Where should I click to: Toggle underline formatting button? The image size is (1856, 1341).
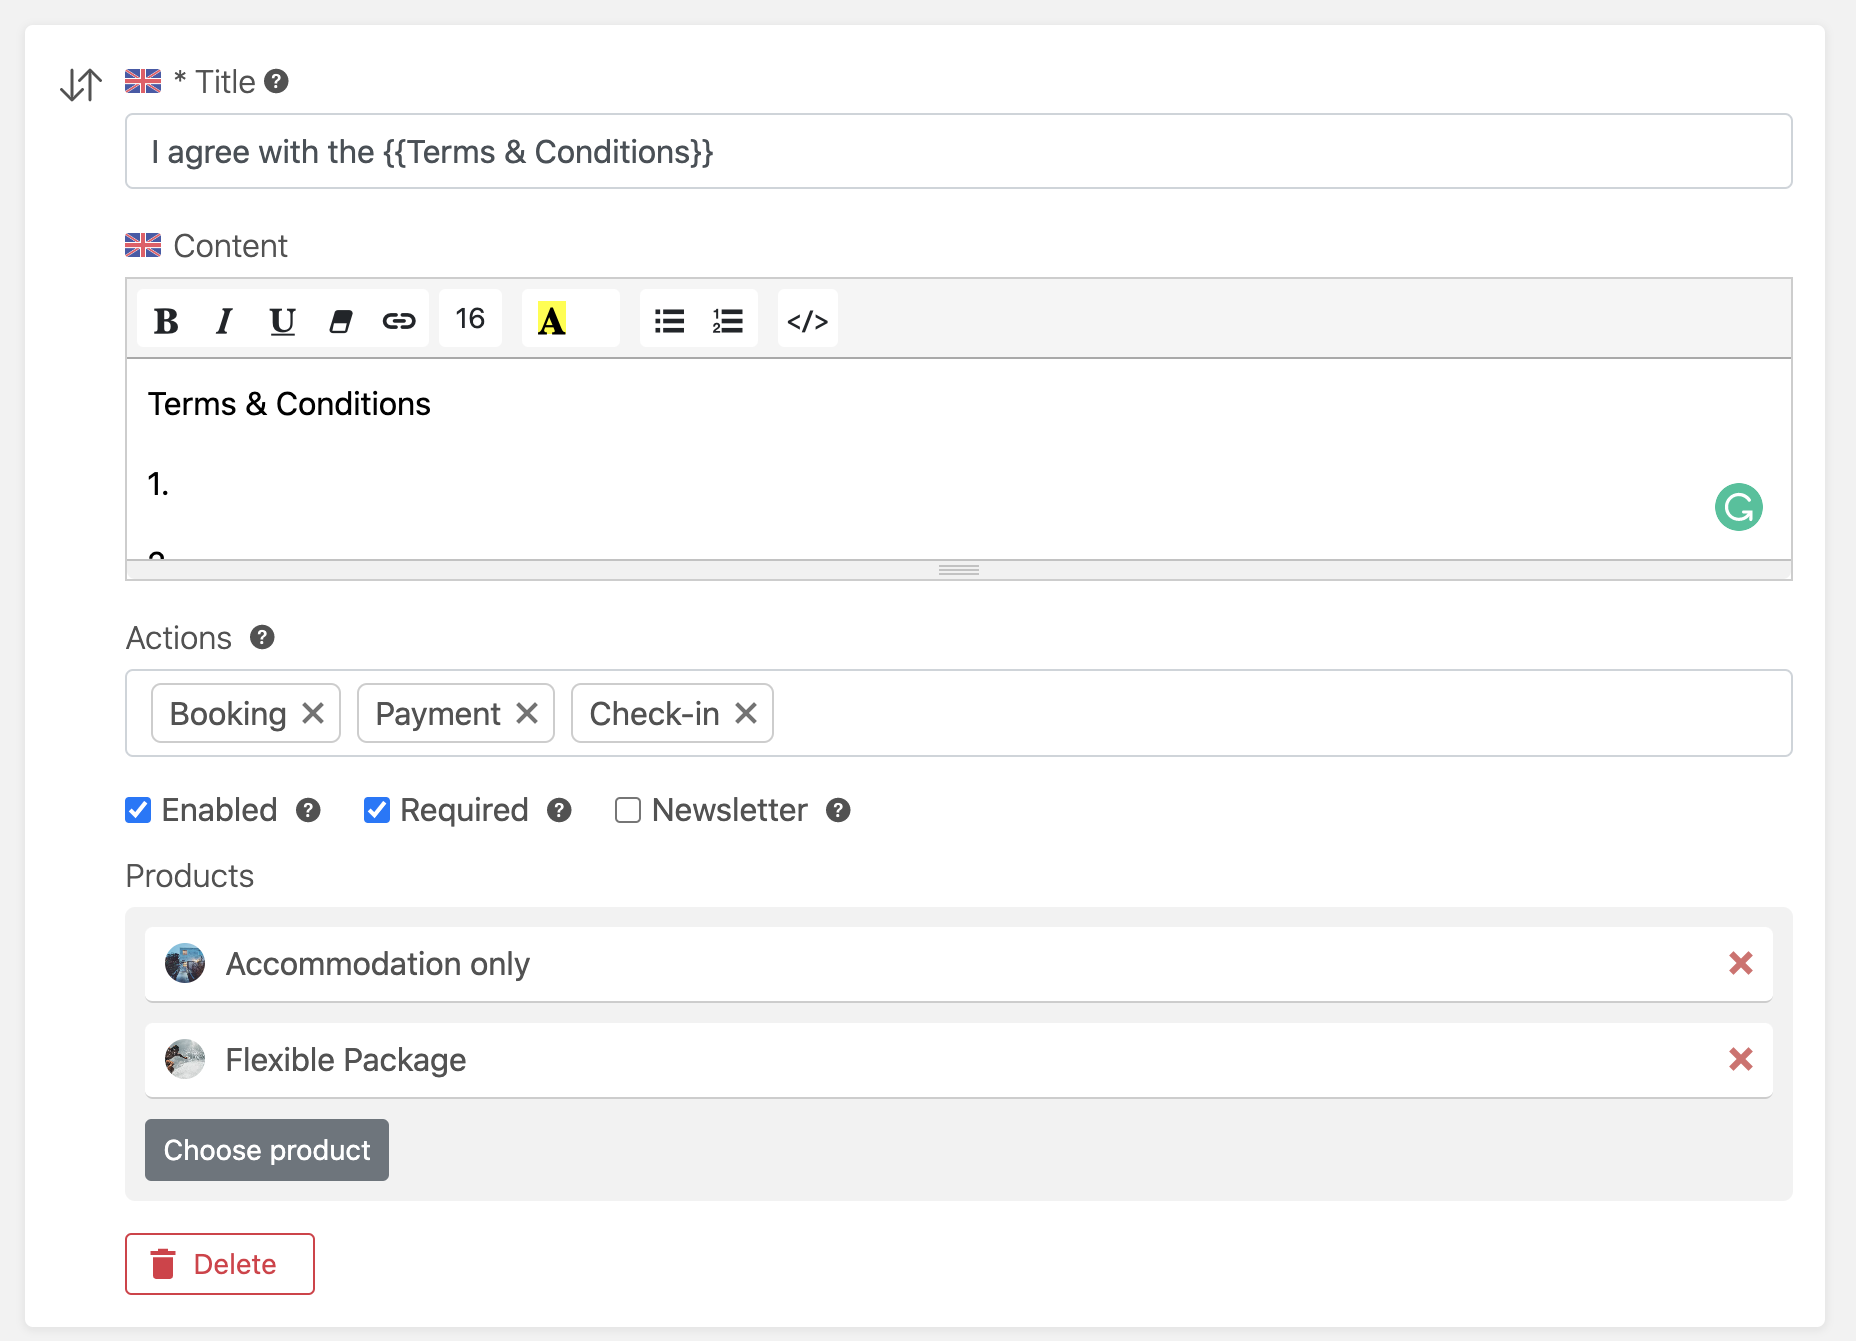coord(282,320)
